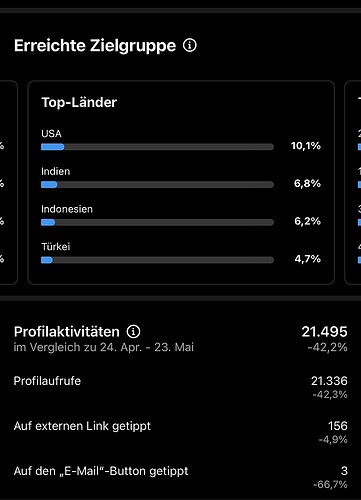Tap the 21.336 profile visits value
The height and width of the screenshot is (500, 361).
click(329, 381)
